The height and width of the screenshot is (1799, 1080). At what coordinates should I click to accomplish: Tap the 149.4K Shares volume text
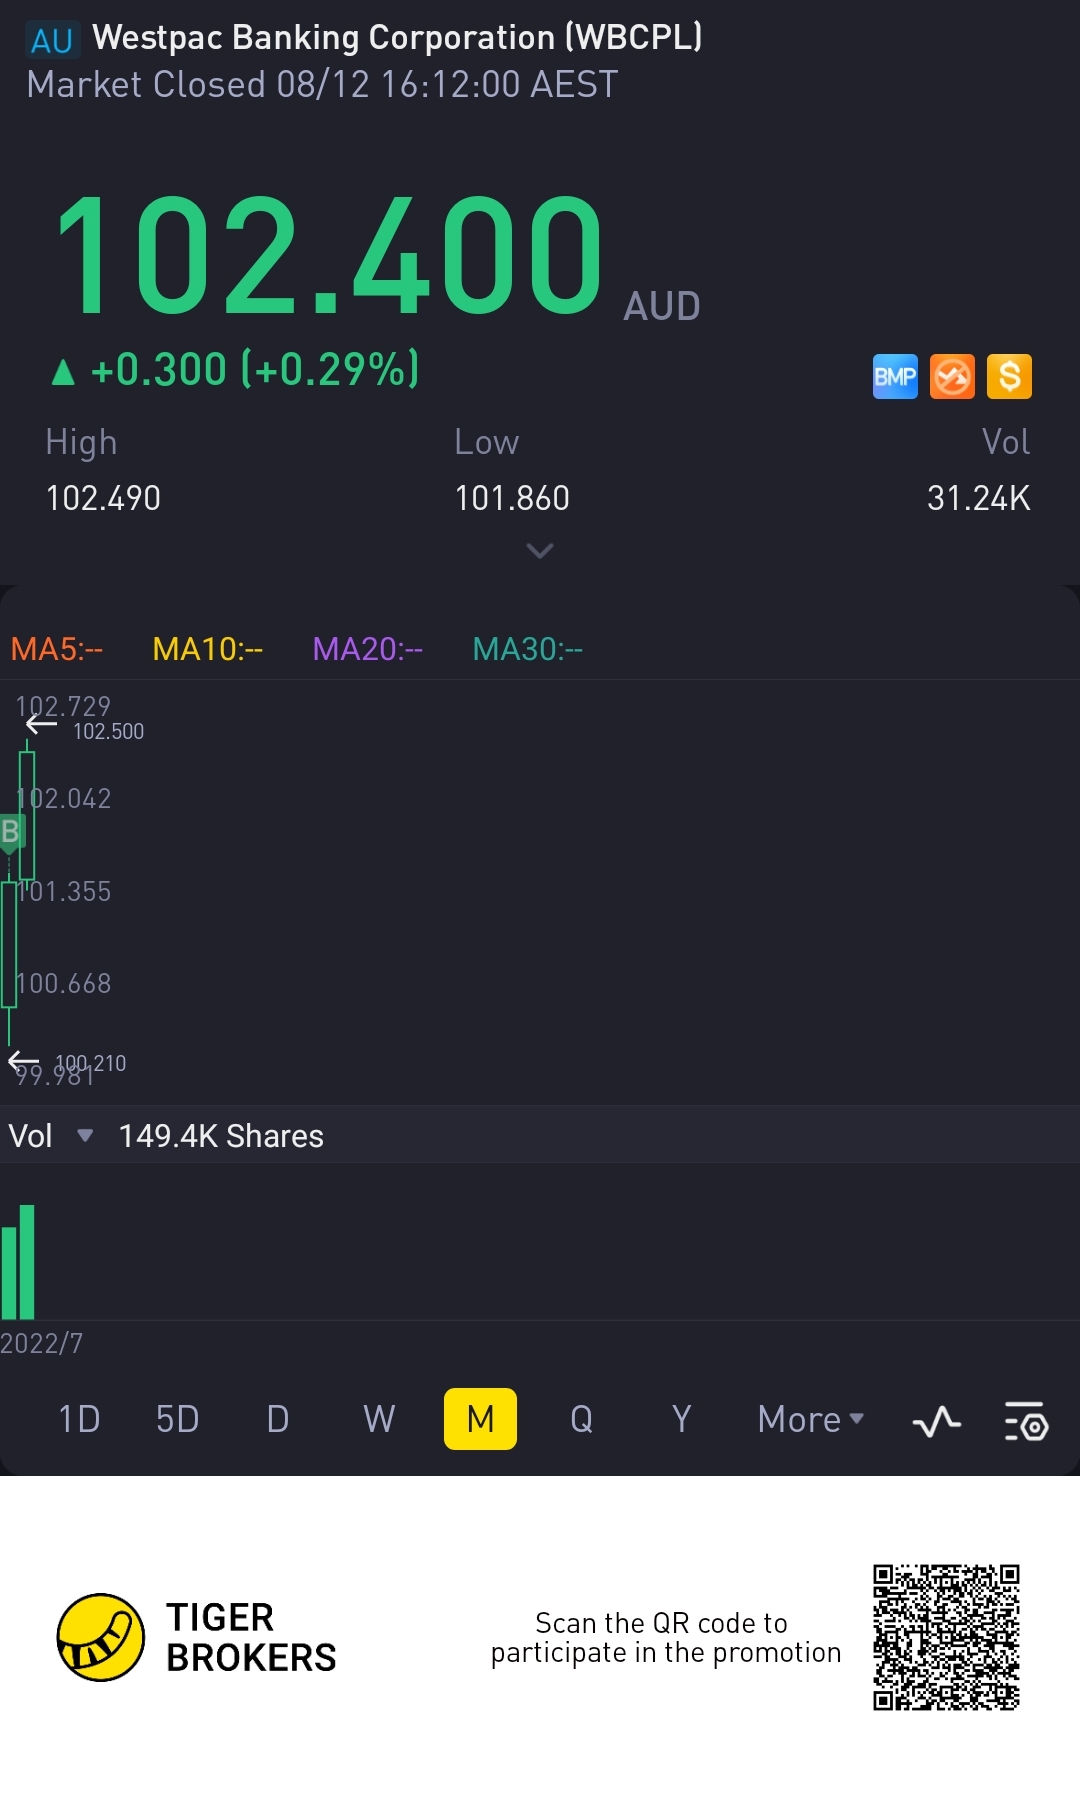click(x=221, y=1136)
